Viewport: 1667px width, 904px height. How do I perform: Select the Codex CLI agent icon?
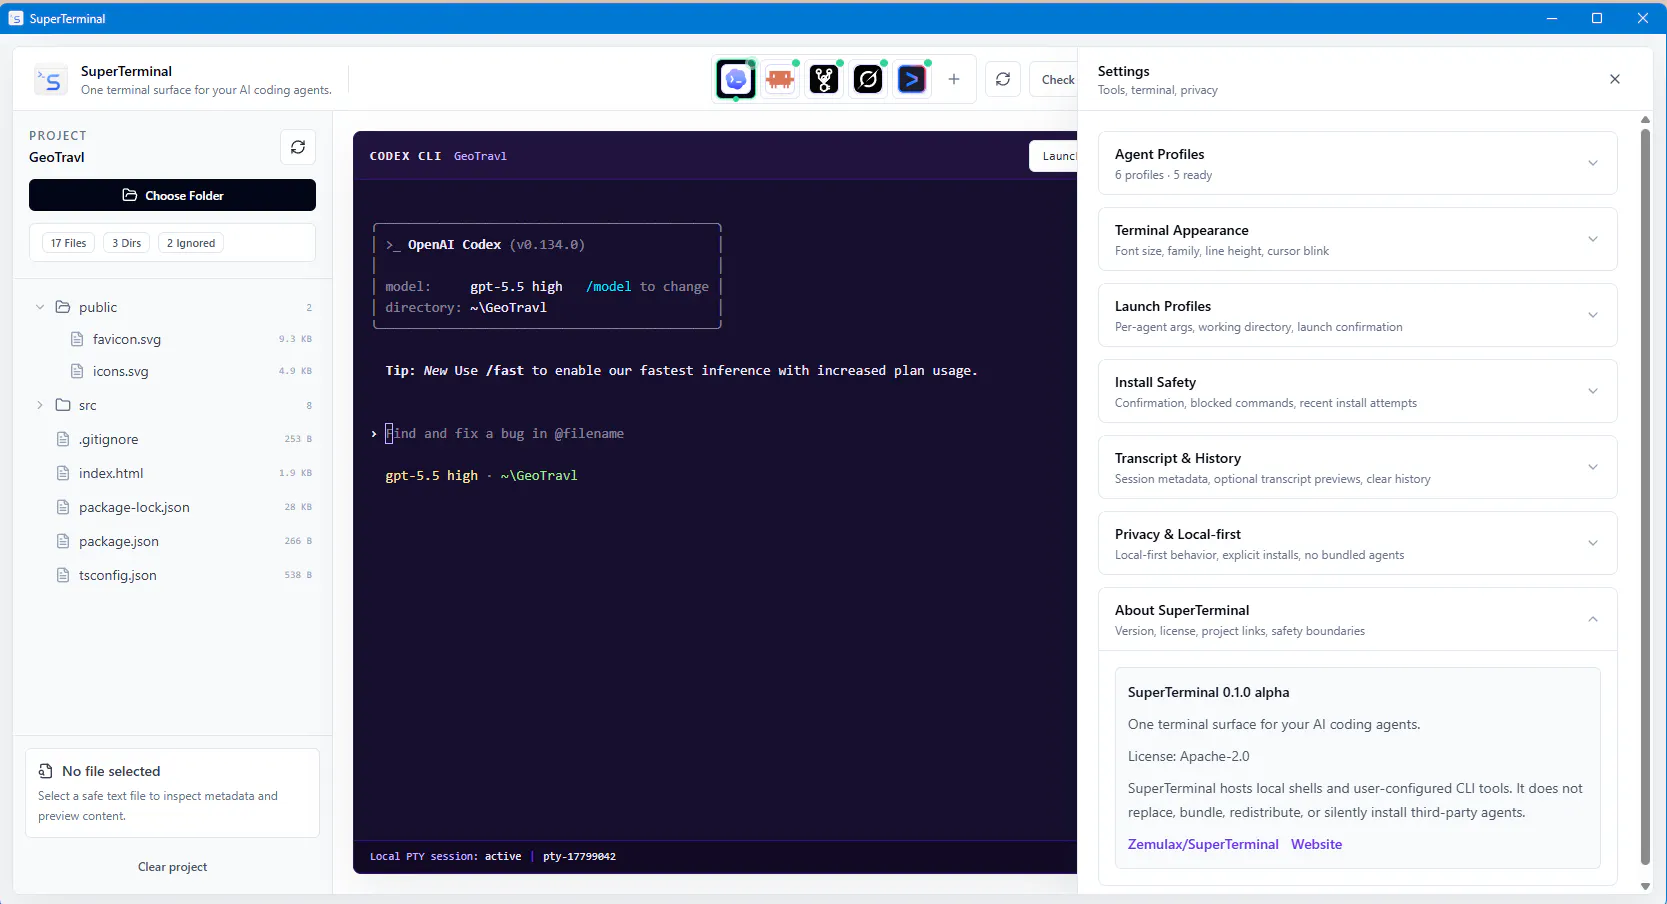tap(736, 79)
